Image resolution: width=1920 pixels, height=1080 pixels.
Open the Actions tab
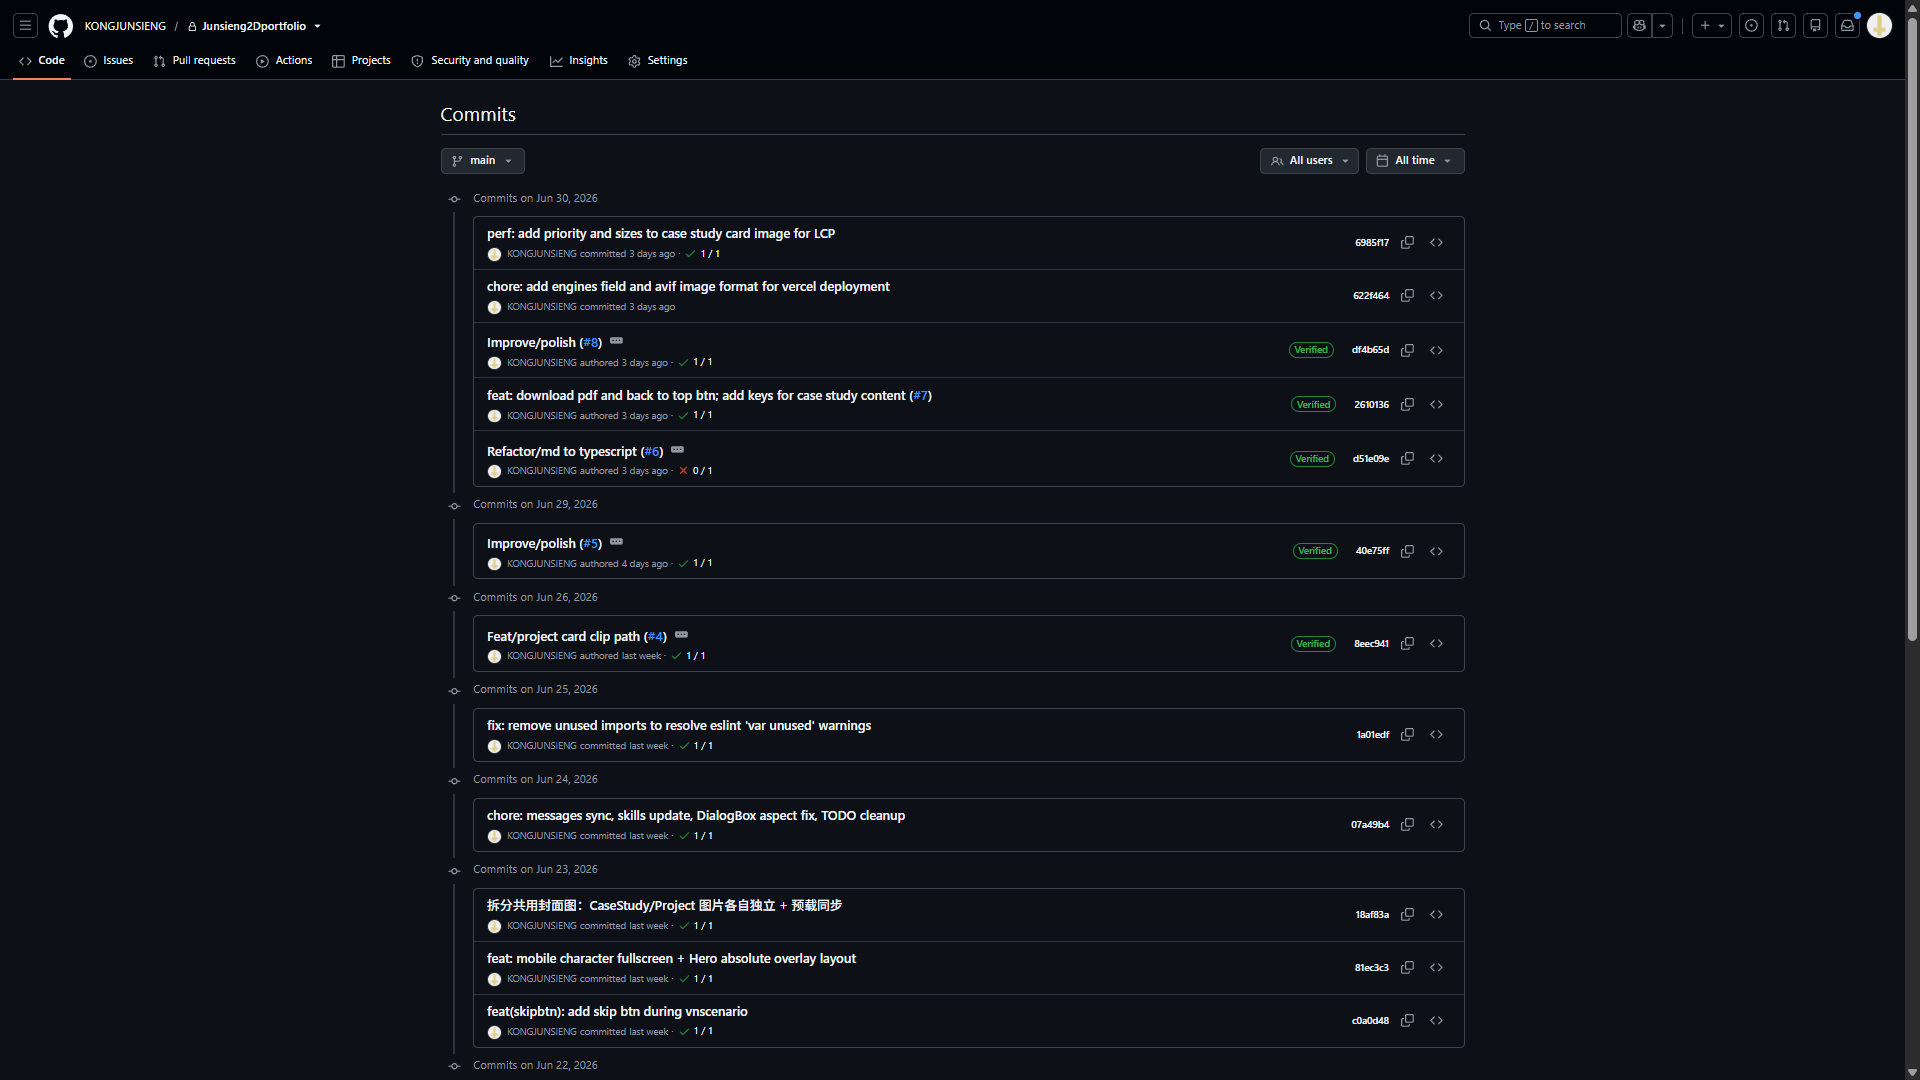(x=284, y=61)
